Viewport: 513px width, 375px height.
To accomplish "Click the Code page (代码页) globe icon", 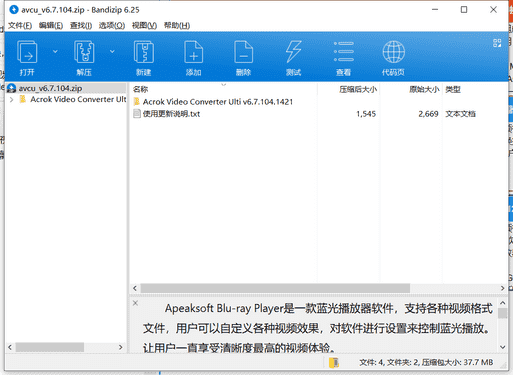I will [x=394, y=52].
